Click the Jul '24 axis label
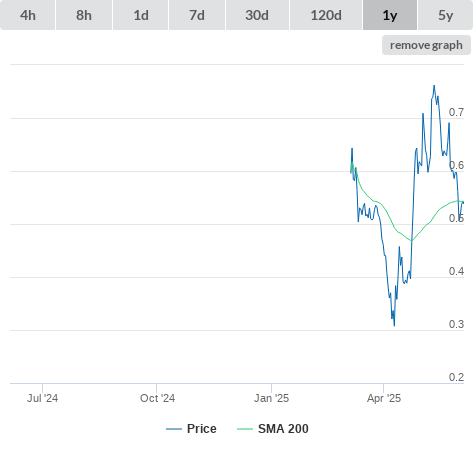Screen dimensions: 474x455 pyautogui.click(x=42, y=398)
